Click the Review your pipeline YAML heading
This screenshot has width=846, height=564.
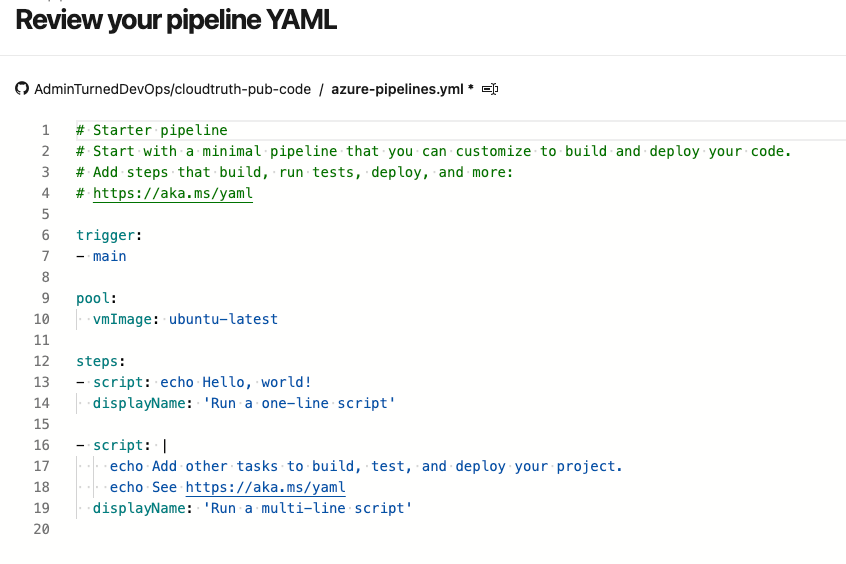coord(176,21)
